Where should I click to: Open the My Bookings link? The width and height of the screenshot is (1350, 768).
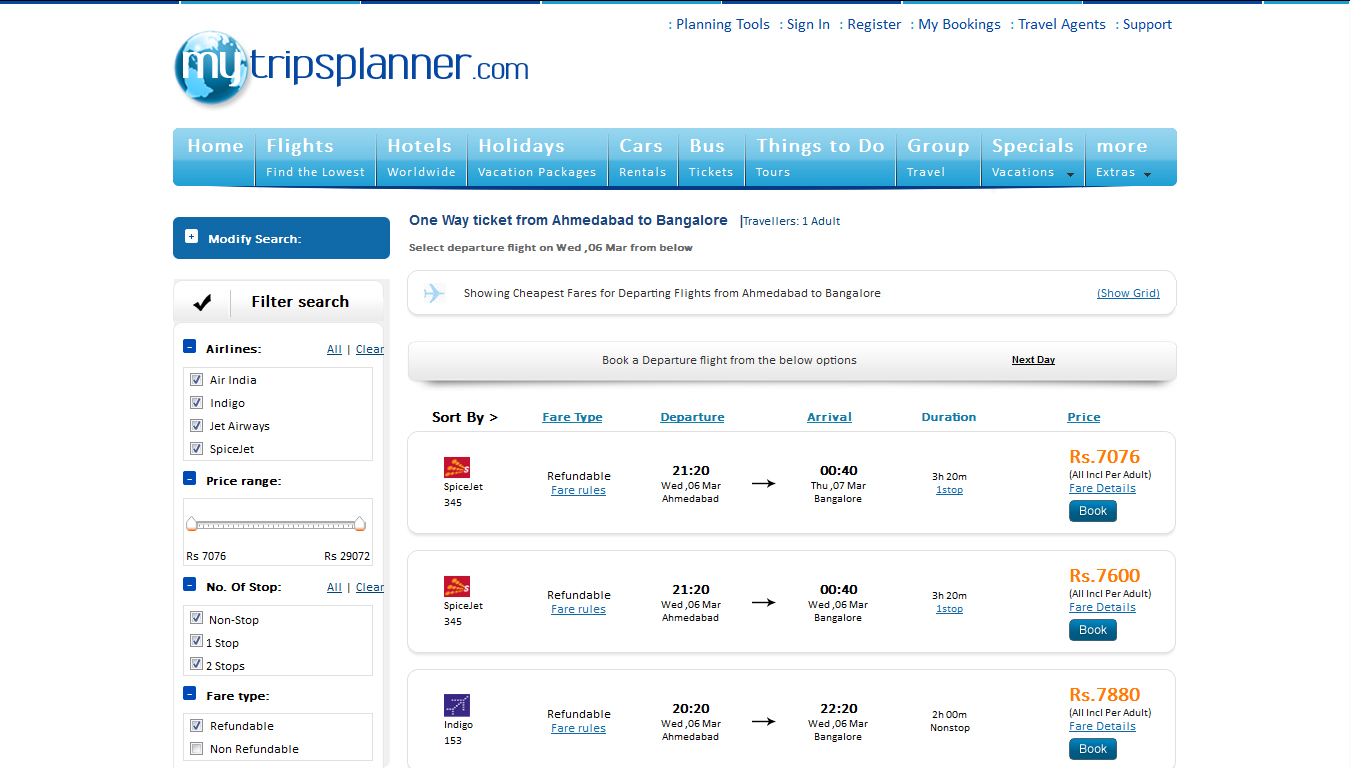coord(959,24)
